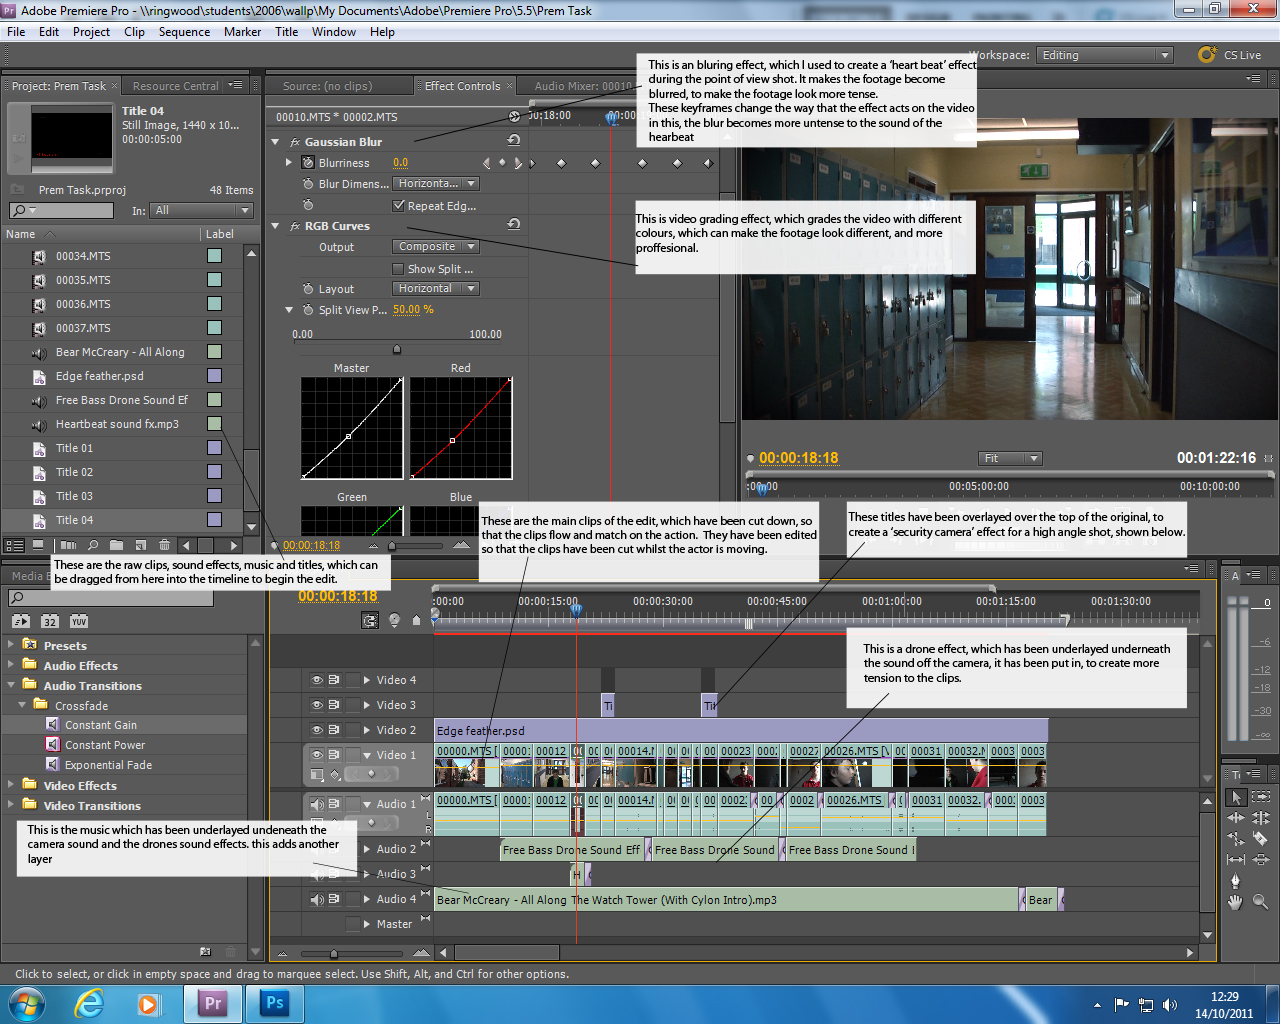Select the Rolling Edit tool
1280x1024 pixels.
(x=1261, y=818)
